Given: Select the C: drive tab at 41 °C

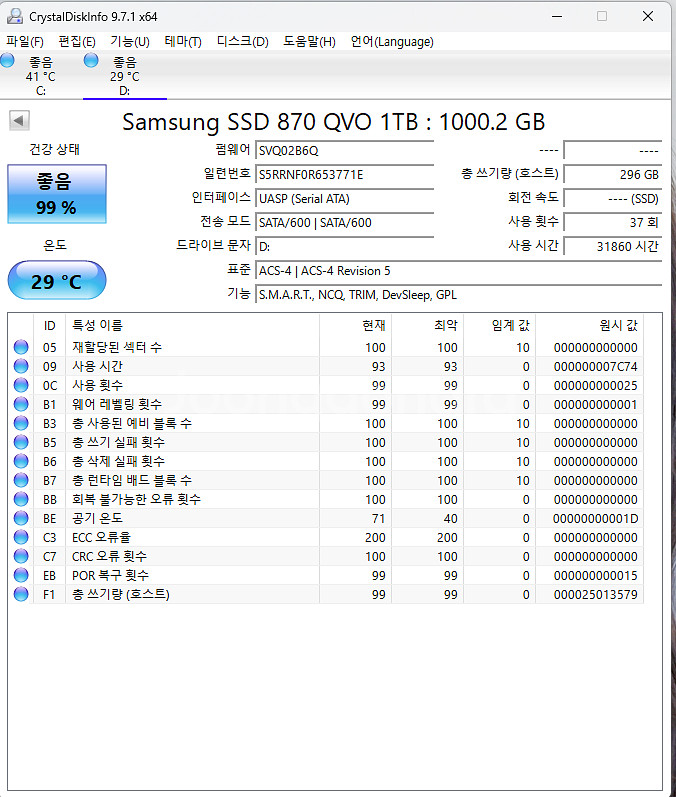Looking at the screenshot, I should click(41, 76).
